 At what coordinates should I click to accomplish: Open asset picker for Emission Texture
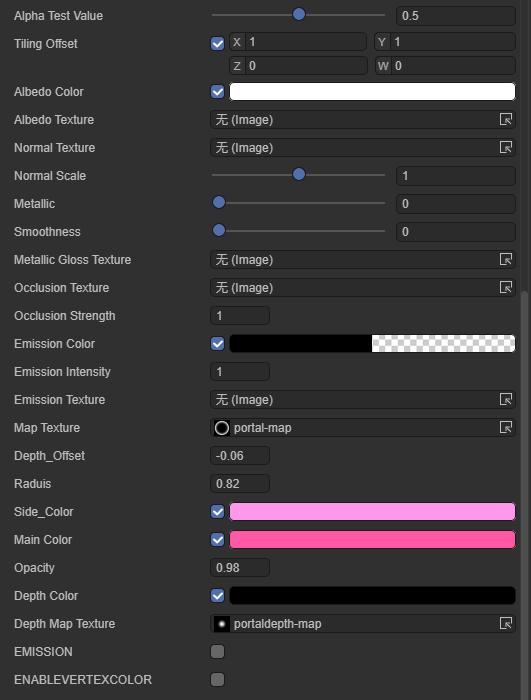pyautogui.click(x=506, y=400)
